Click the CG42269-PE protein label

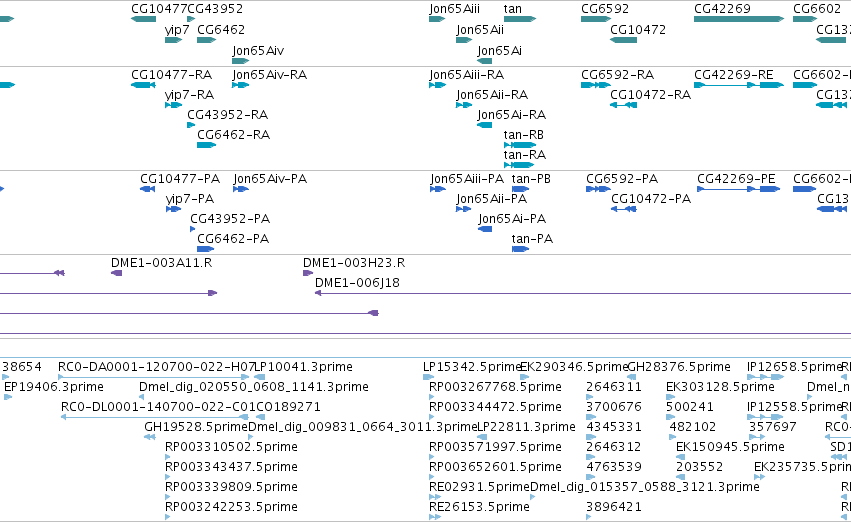(x=736, y=179)
